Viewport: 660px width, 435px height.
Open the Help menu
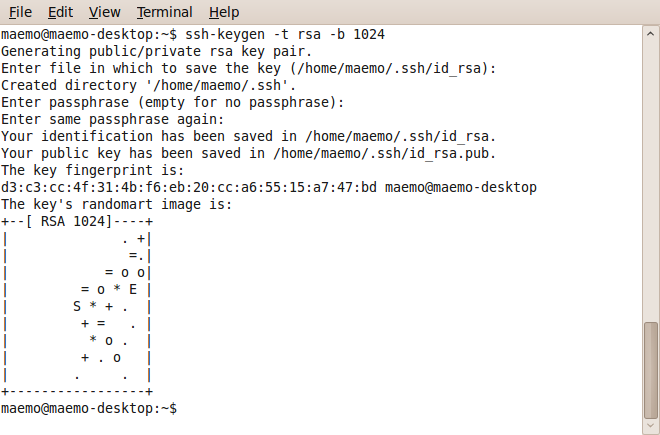(224, 12)
